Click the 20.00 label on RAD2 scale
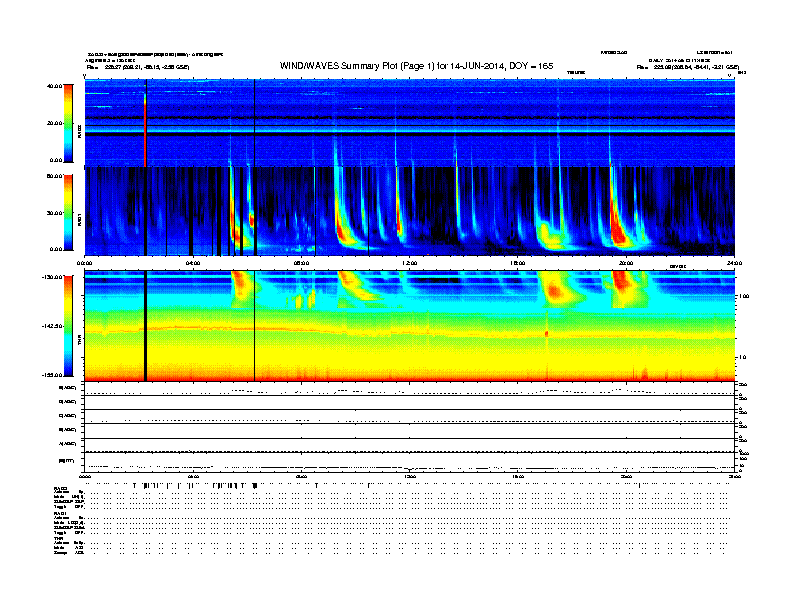Image resolution: width=792 pixels, height=612 pixels. pos(54,123)
